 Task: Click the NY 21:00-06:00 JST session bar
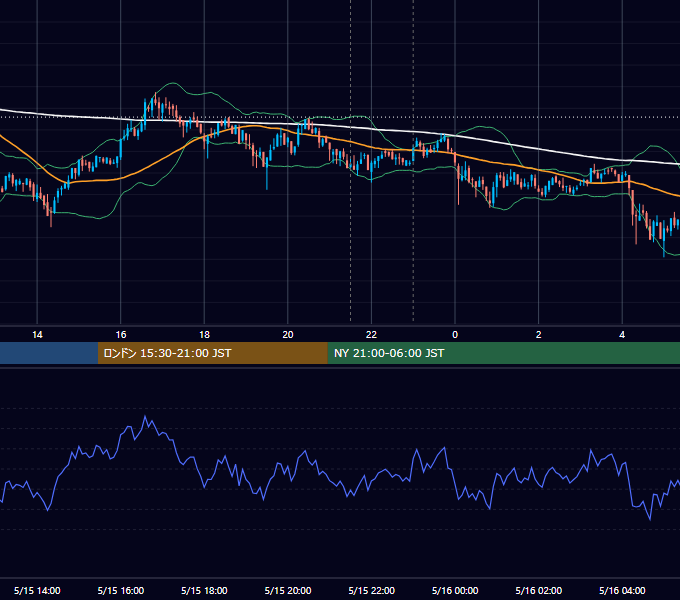[503, 353]
